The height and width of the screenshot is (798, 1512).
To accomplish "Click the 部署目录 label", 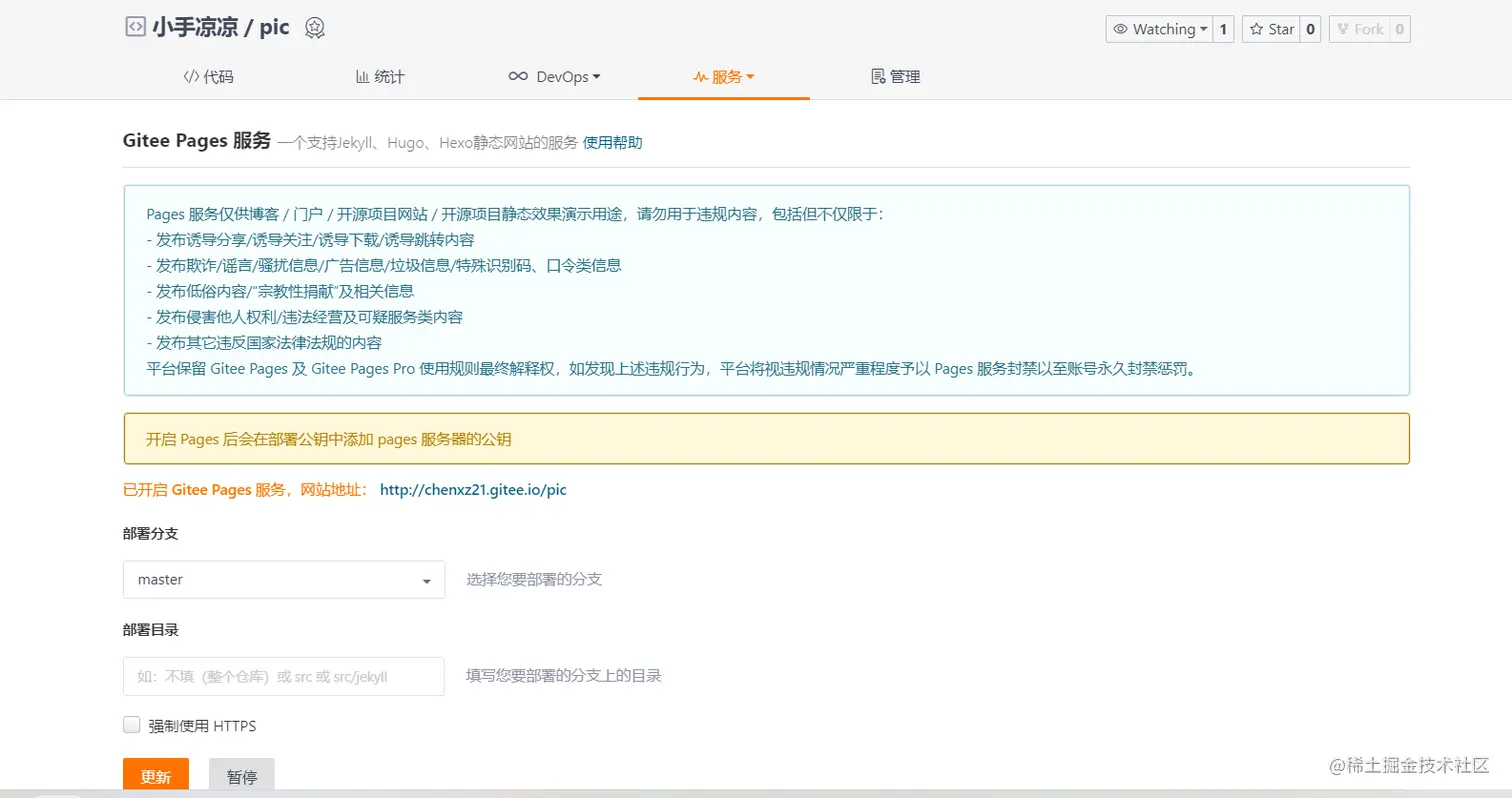I will tap(151, 630).
